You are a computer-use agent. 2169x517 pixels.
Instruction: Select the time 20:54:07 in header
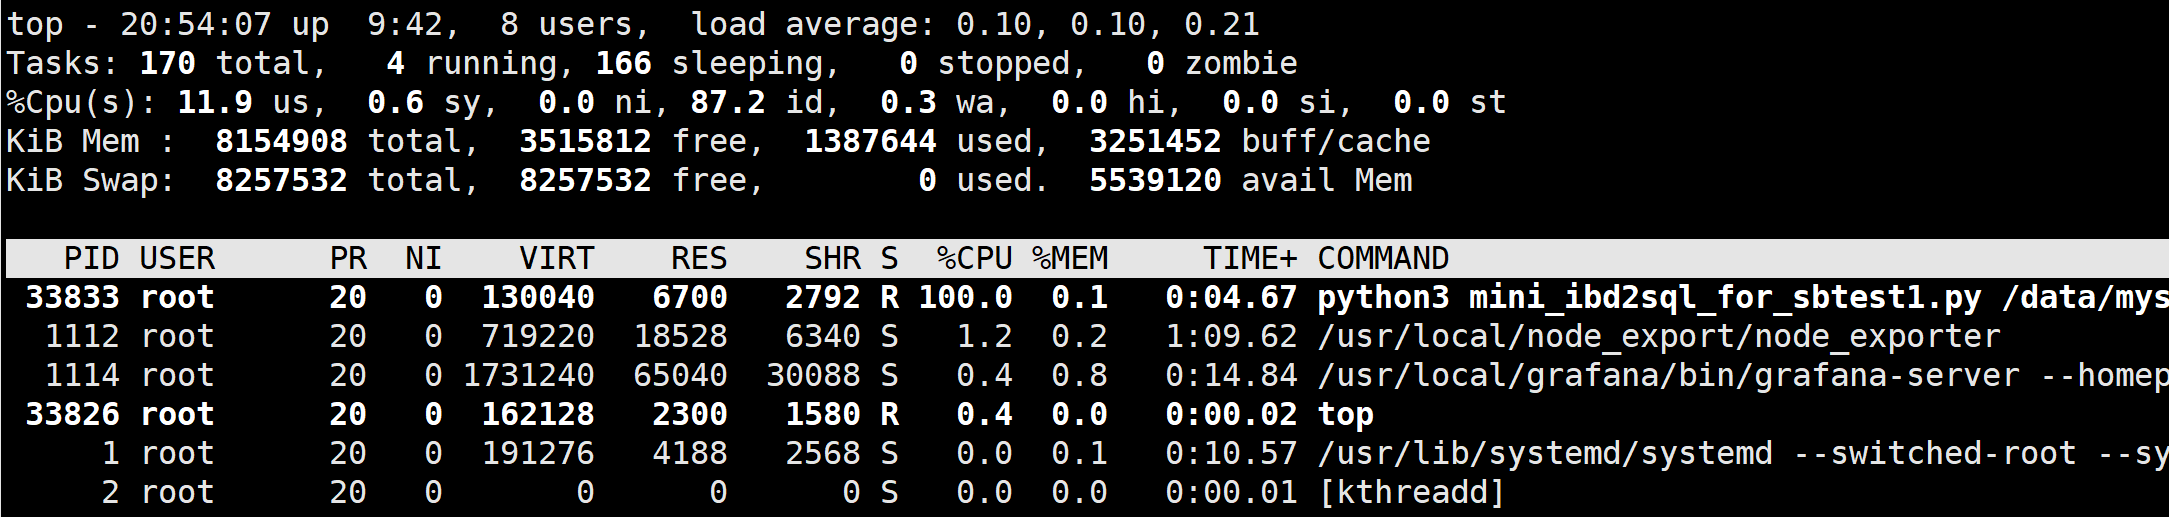196,24
